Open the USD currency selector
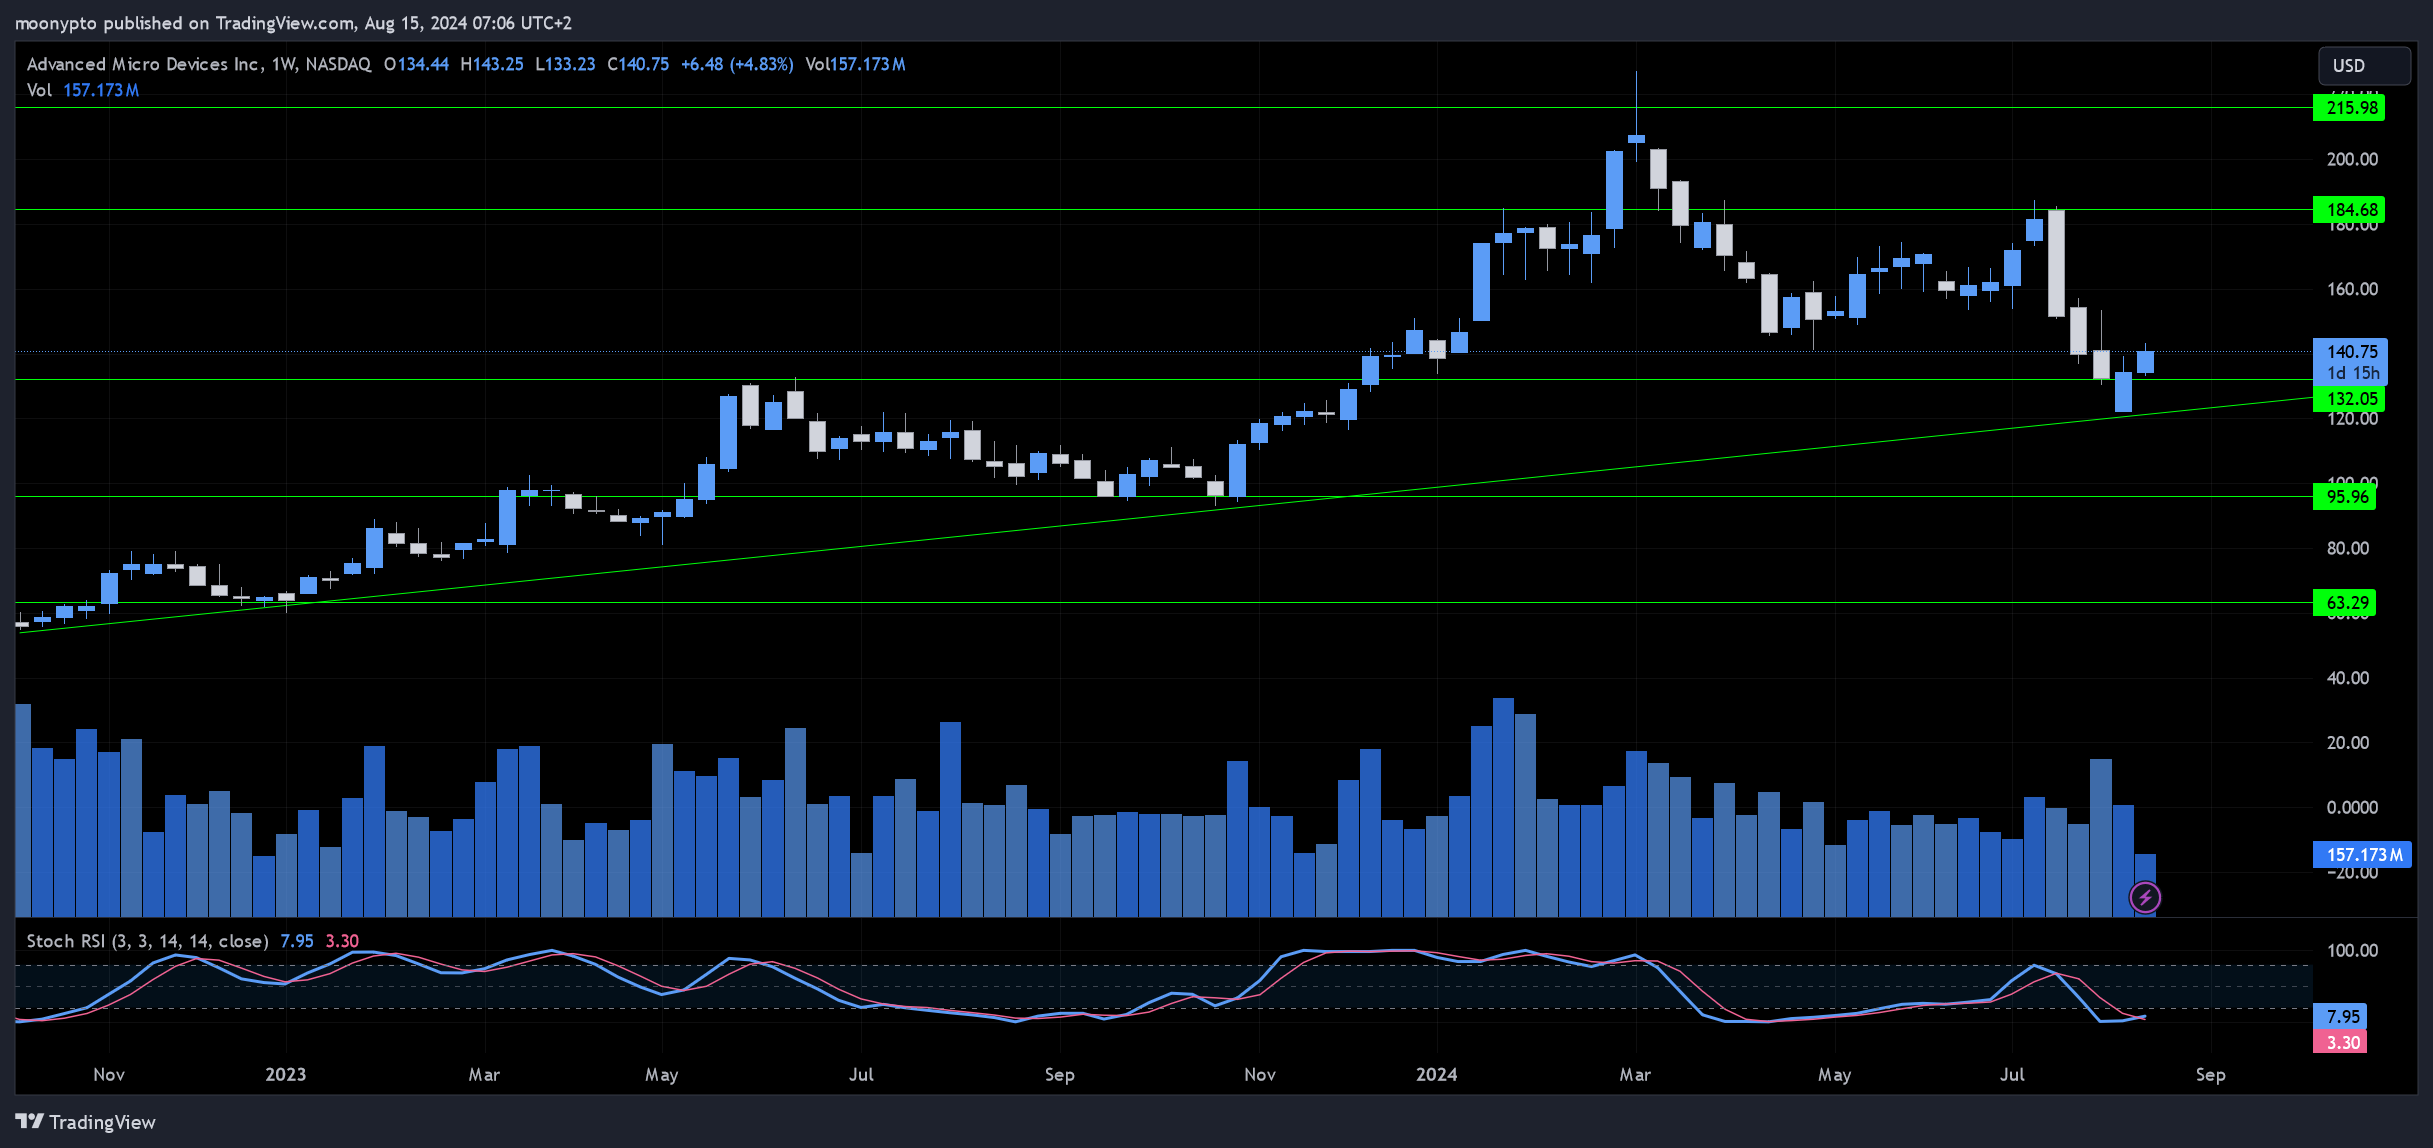 (2364, 65)
